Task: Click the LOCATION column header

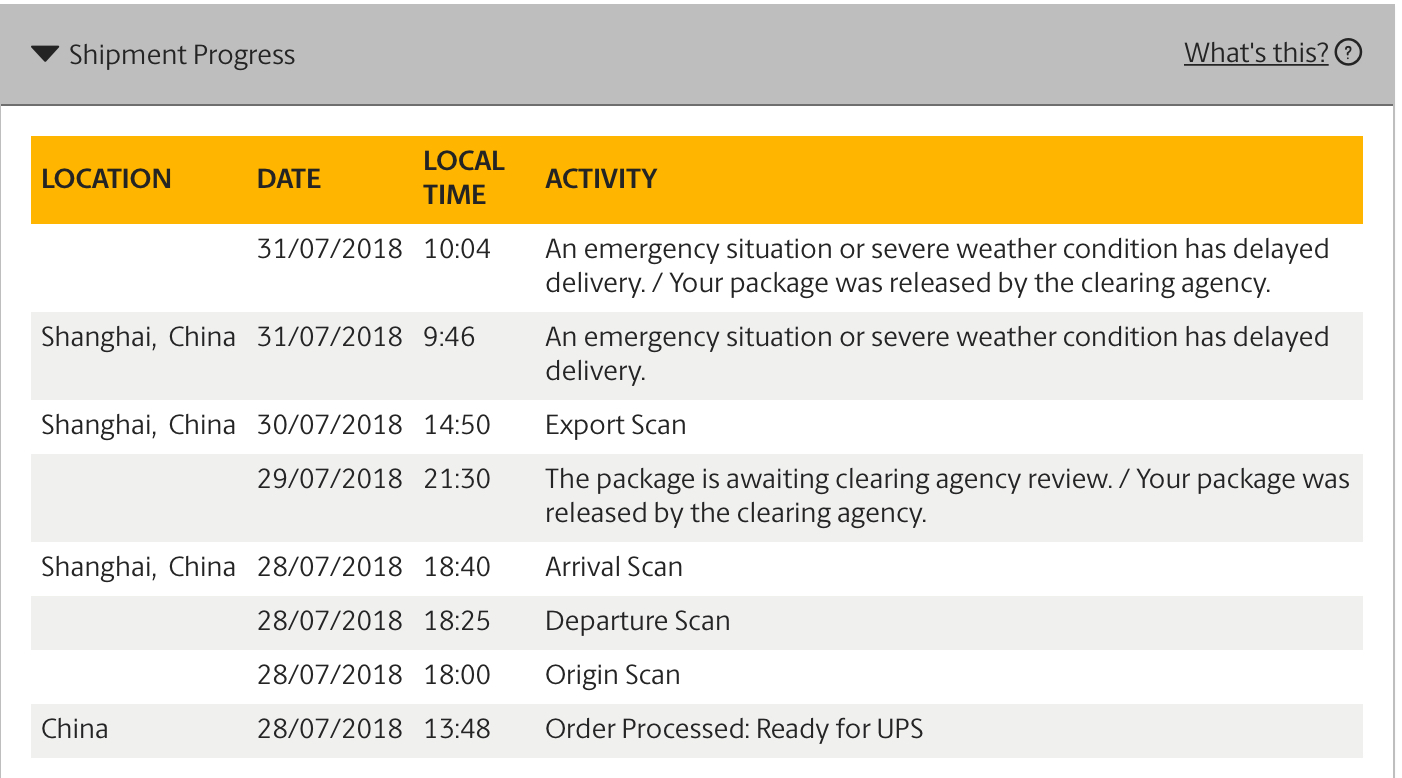Action: pos(106,179)
